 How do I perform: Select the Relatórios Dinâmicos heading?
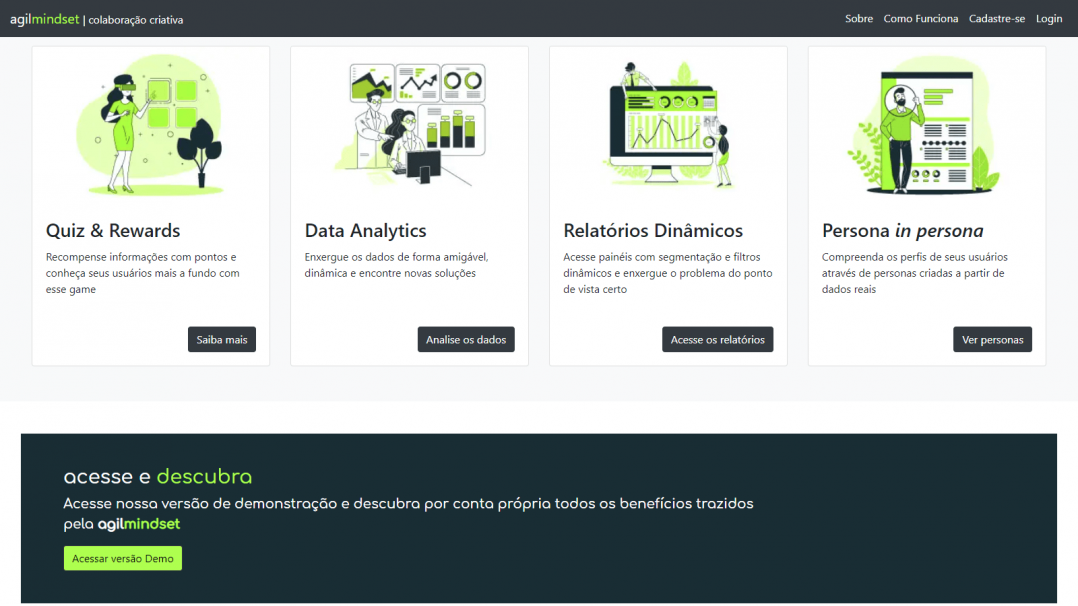653,230
